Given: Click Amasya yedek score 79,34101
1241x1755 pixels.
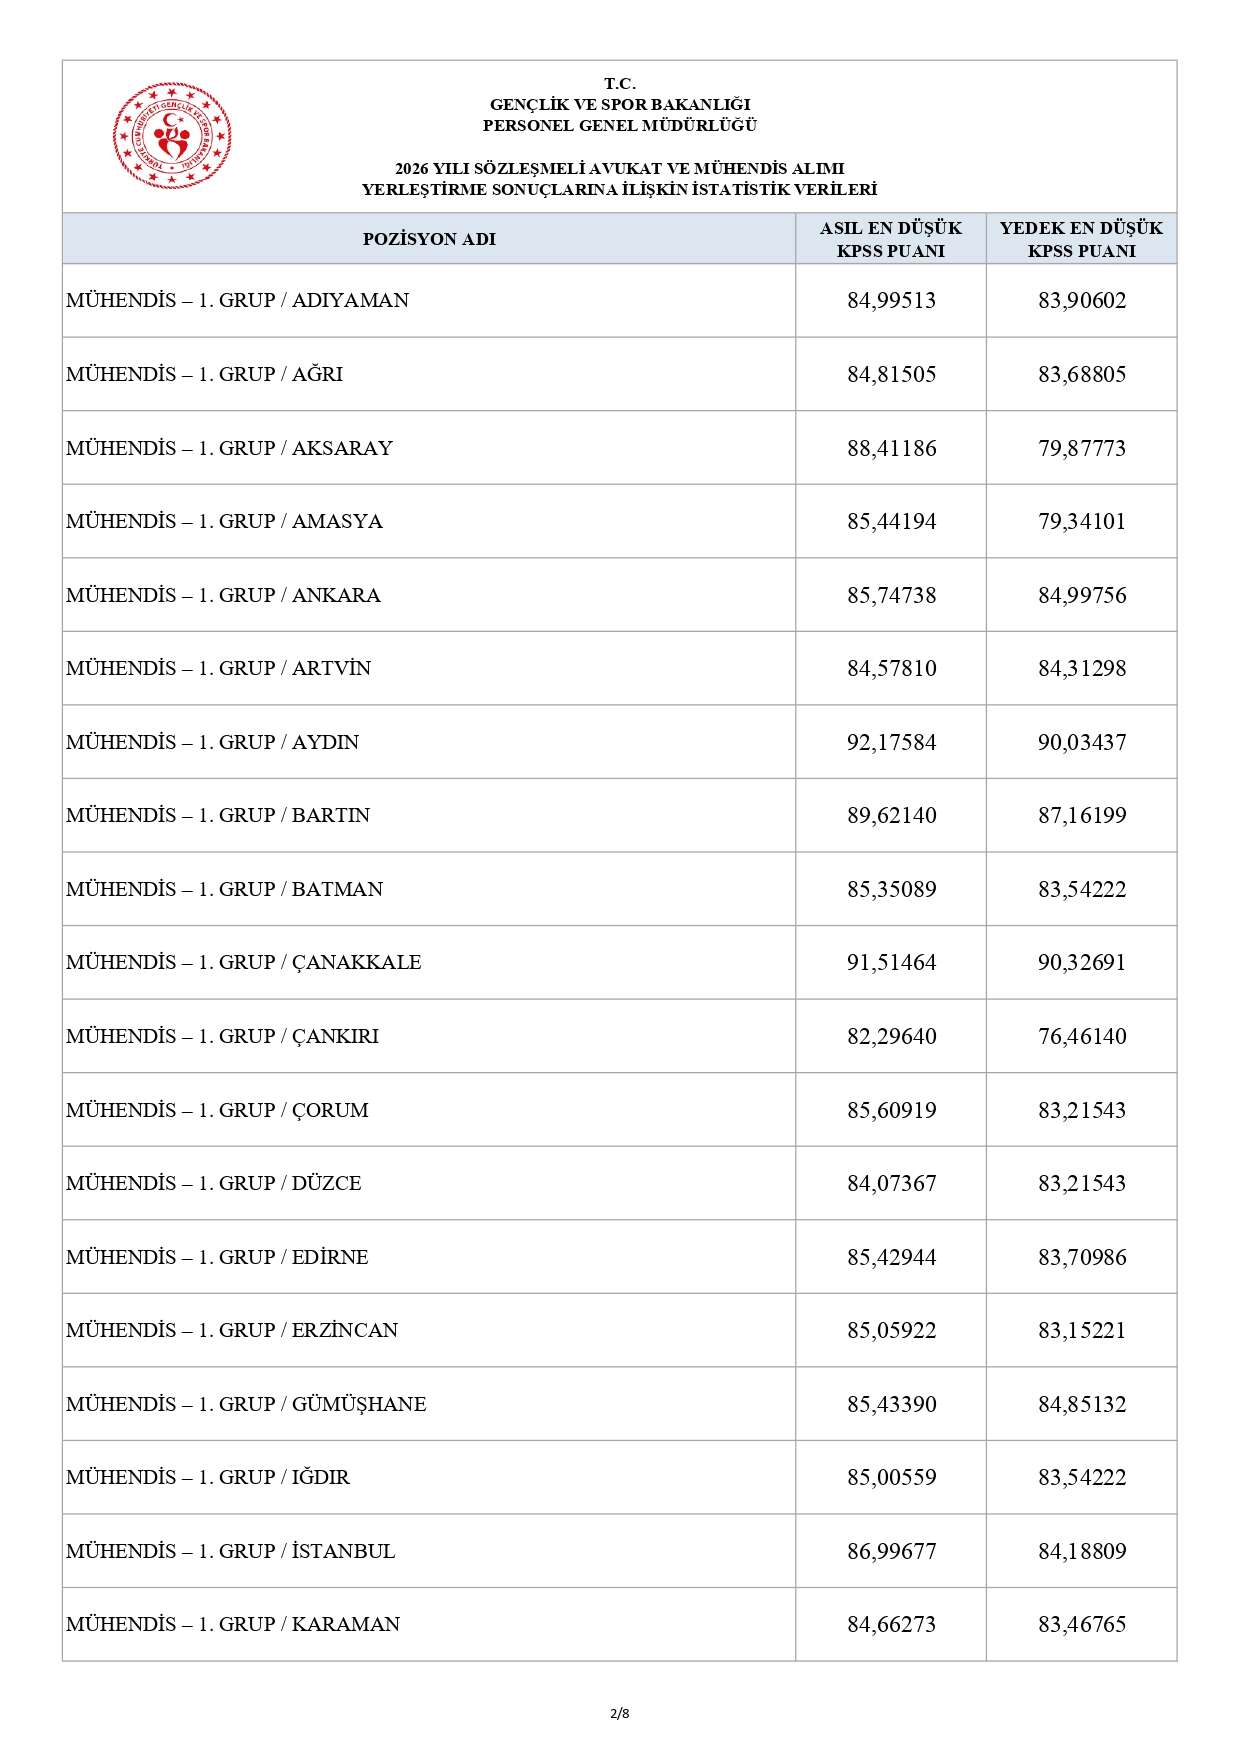Looking at the screenshot, I should [1082, 521].
